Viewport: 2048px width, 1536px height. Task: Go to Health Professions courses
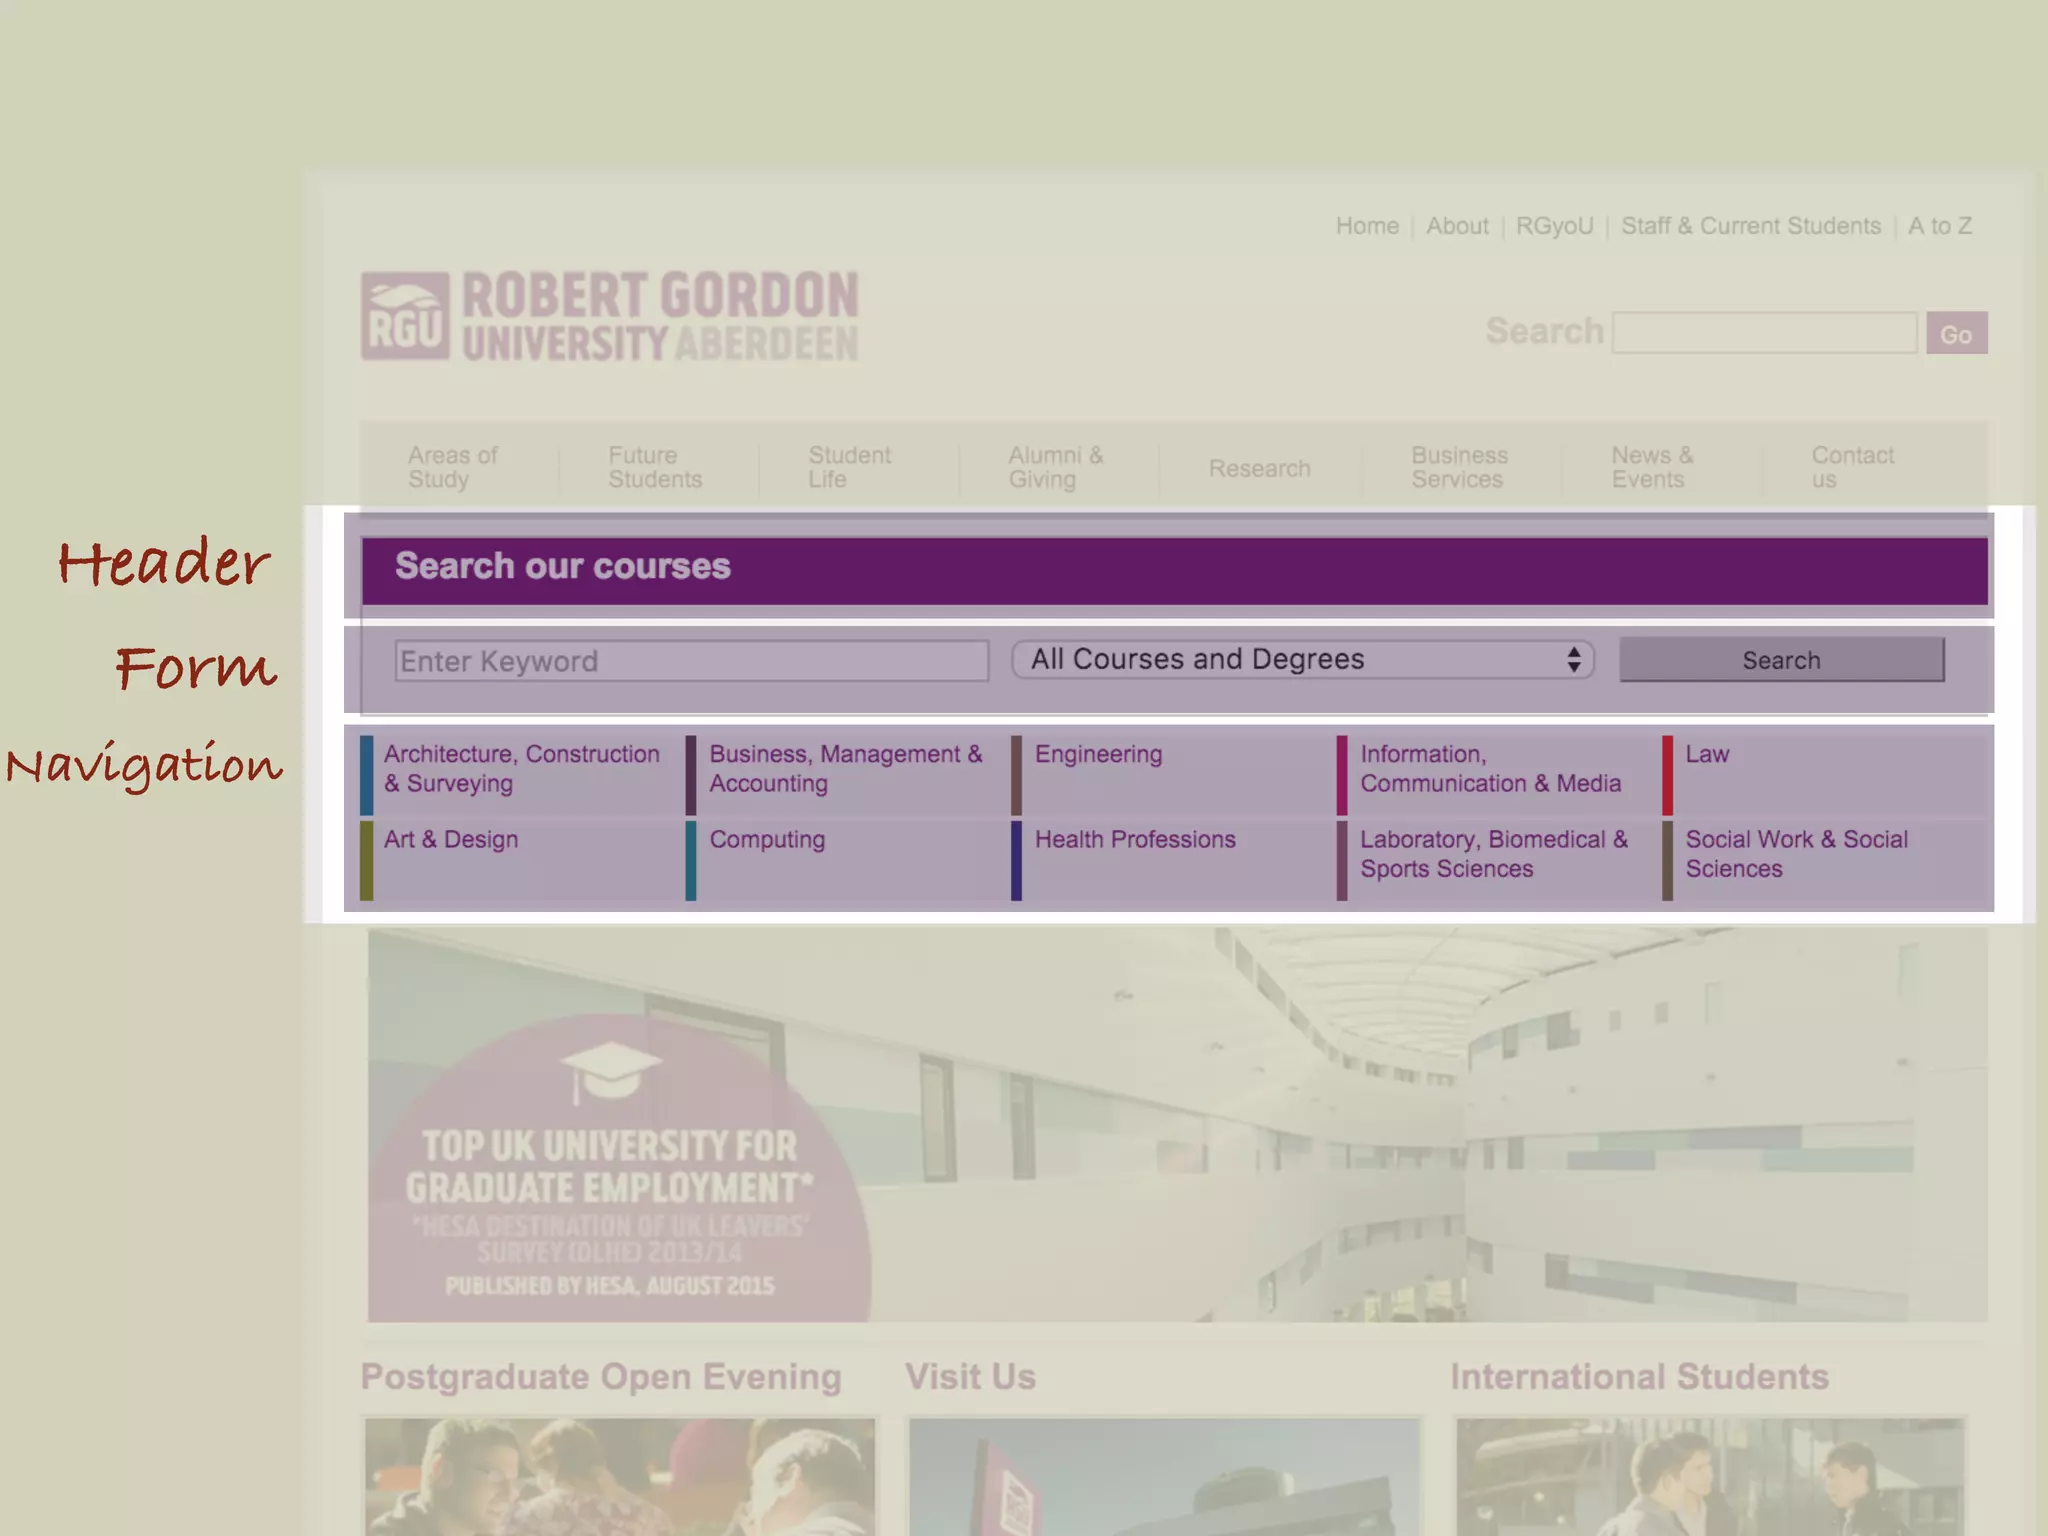(x=1135, y=840)
